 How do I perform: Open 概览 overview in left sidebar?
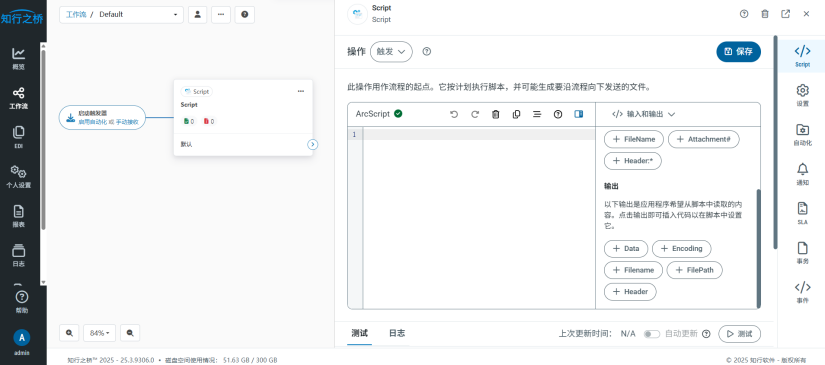coord(18,59)
